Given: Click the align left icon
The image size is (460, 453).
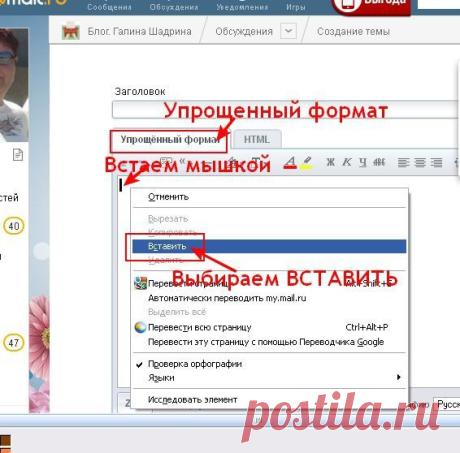Looking at the screenshot, I should [x=403, y=163].
